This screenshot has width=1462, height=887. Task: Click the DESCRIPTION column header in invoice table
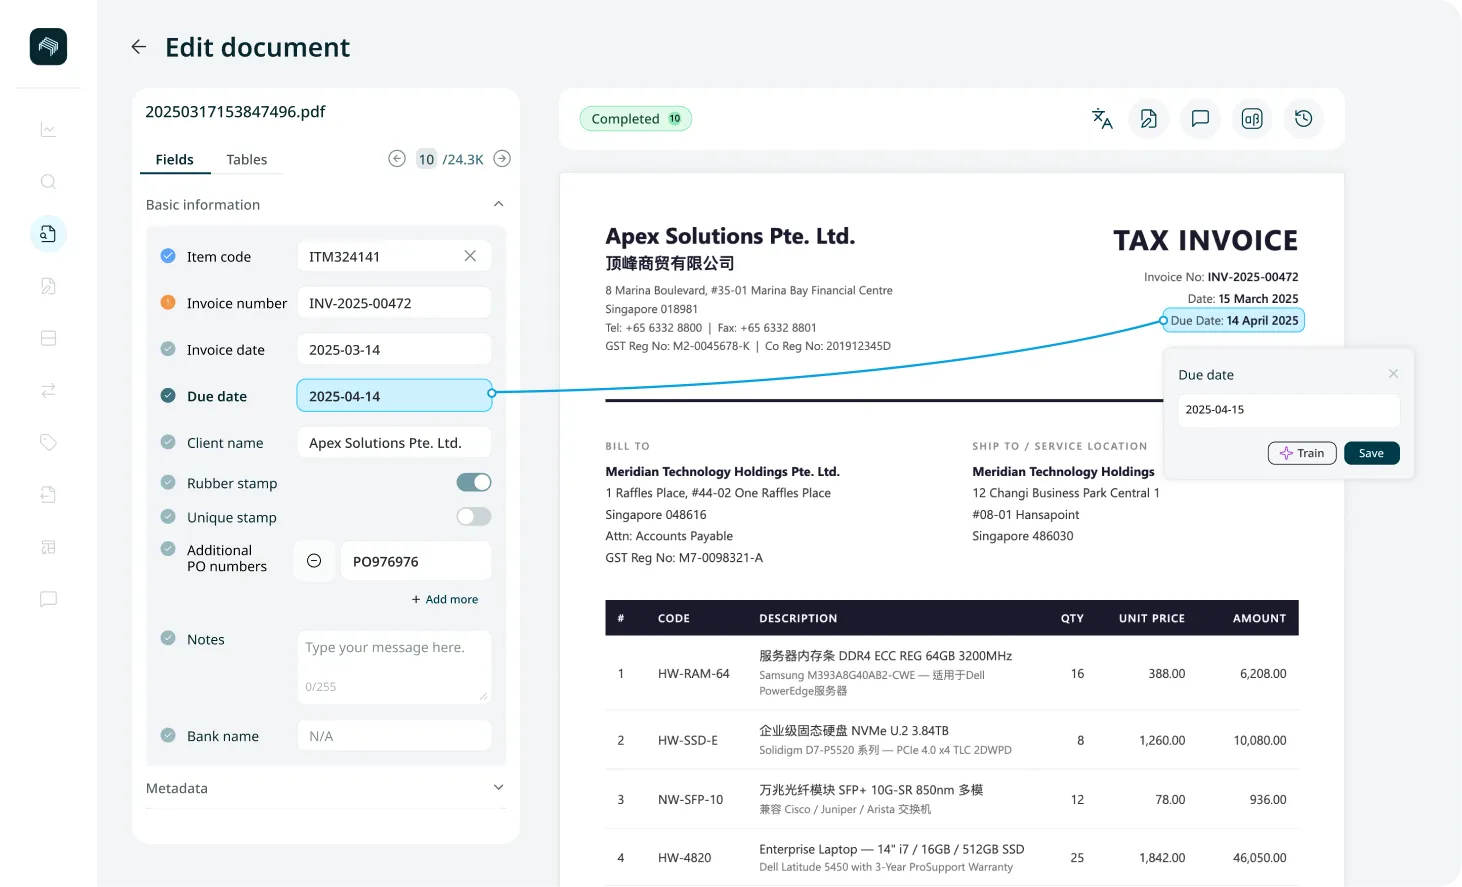[x=798, y=618]
